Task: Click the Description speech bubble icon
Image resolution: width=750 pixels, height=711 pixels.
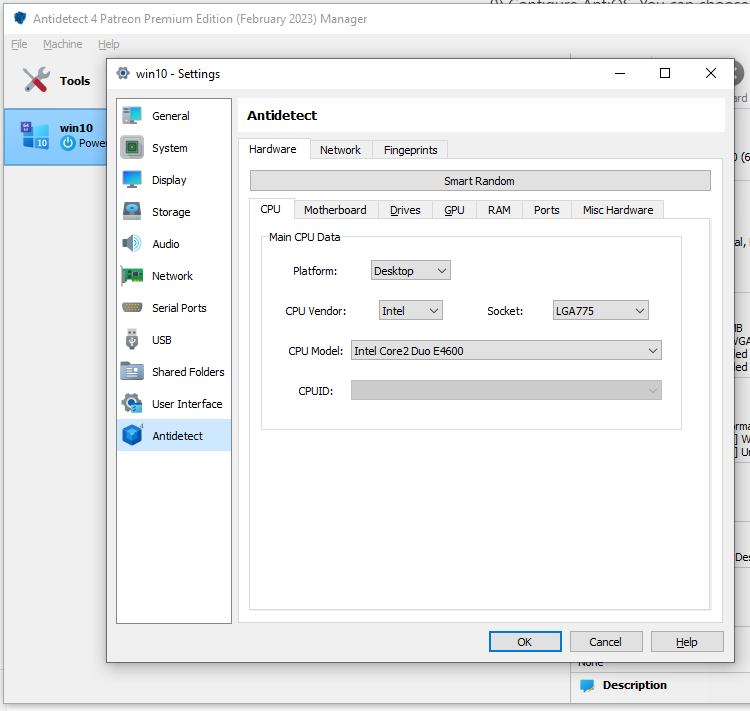Action: coord(587,685)
